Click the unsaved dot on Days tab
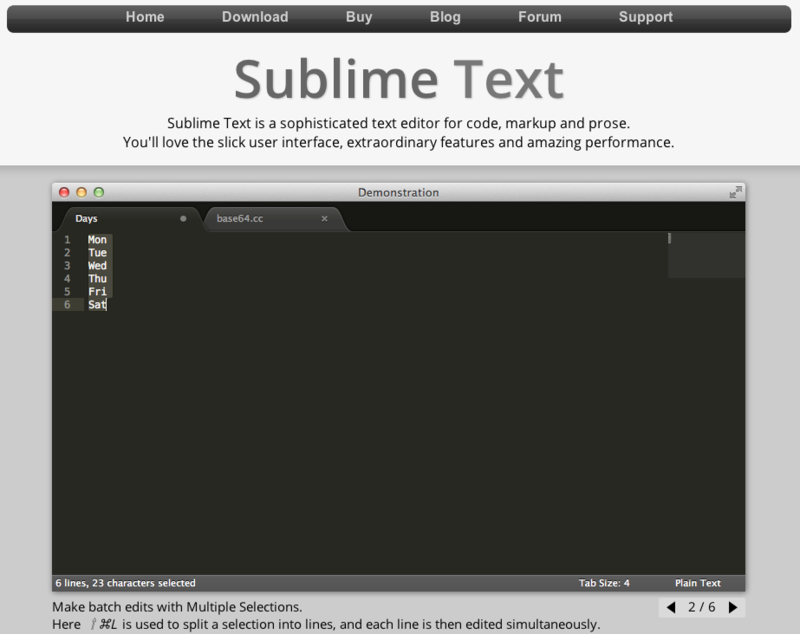Screen dimensions: 800x634 183,219
